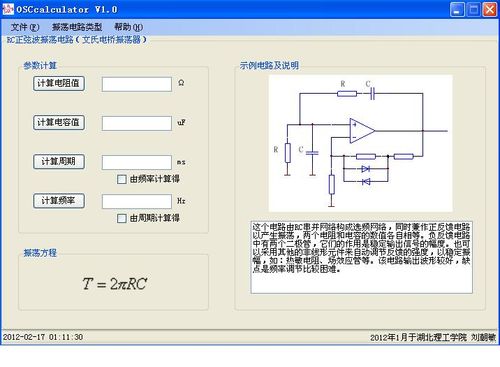Click the 2012年1月于湖北理工学院 author text
Viewport: 500px width, 367px height.
click(x=433, y=337)
